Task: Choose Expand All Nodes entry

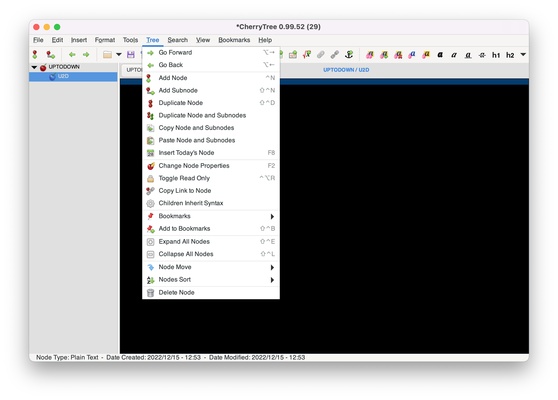Action: tap(211, 242)
